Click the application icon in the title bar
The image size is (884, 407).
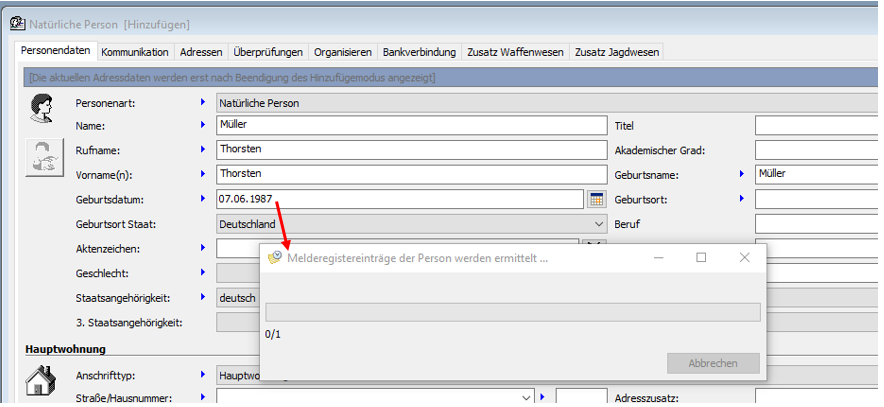tap(16, 23)
